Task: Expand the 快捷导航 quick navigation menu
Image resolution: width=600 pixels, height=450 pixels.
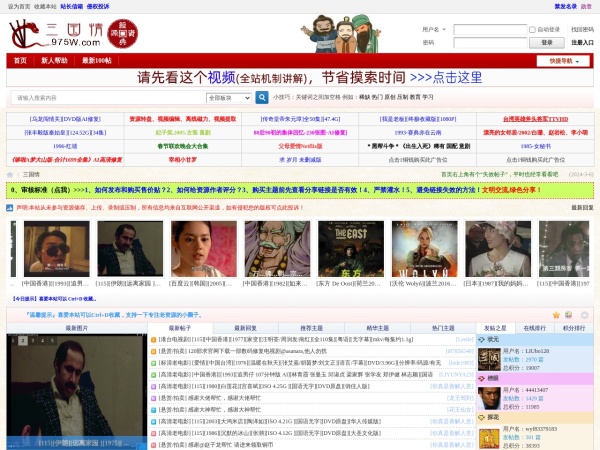Action: pyautogui.click(x=563, y=61)
